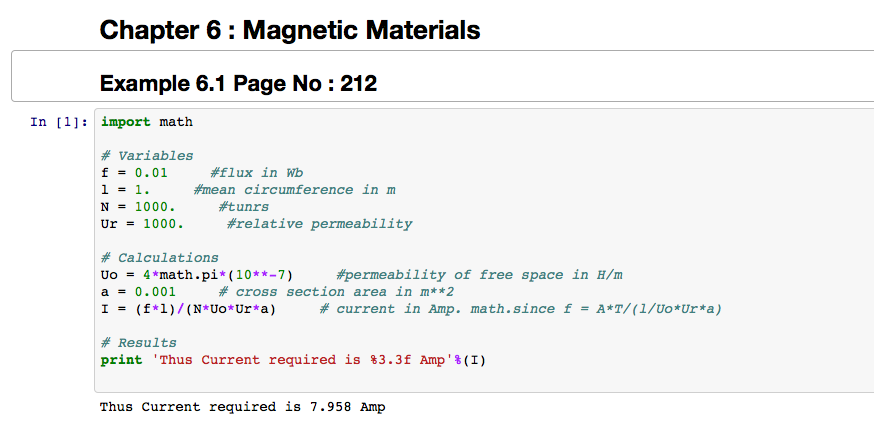874x432 pixels.
Task: Click the output text showing 7.958 Amp
Action: pos(242,407)
